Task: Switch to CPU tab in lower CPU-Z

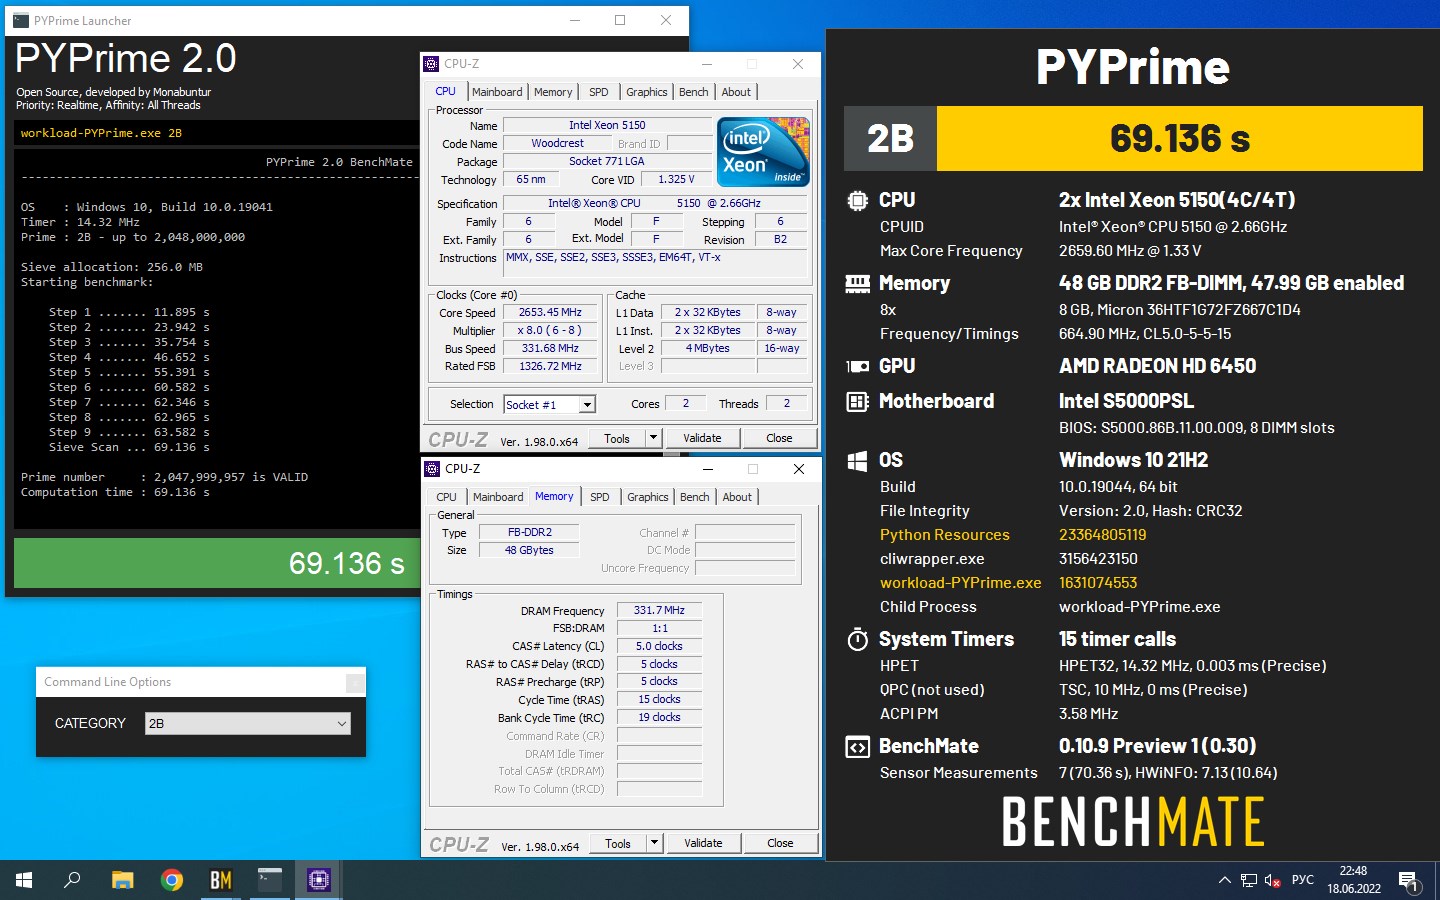Action: point(447,497)
